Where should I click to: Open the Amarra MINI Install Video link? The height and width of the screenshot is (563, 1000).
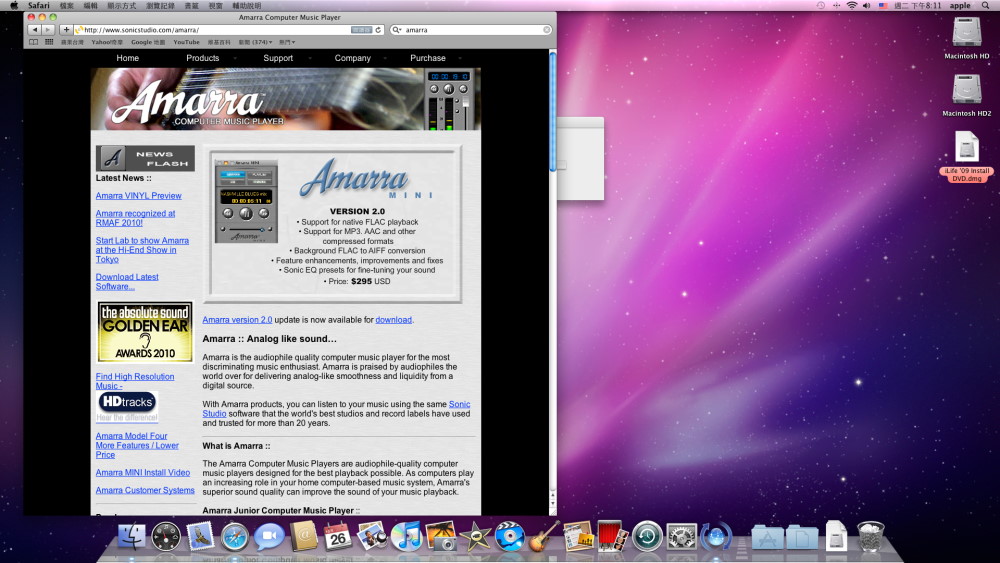pyautogui.click(x=143, y=472)
